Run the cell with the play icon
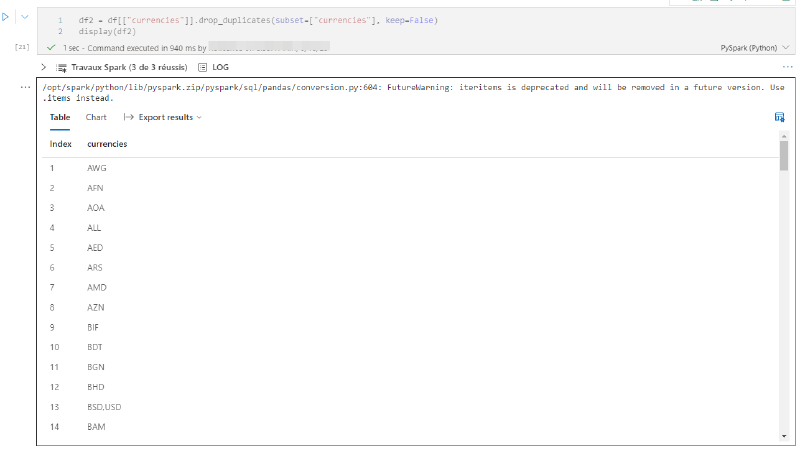 coord(6,17)
